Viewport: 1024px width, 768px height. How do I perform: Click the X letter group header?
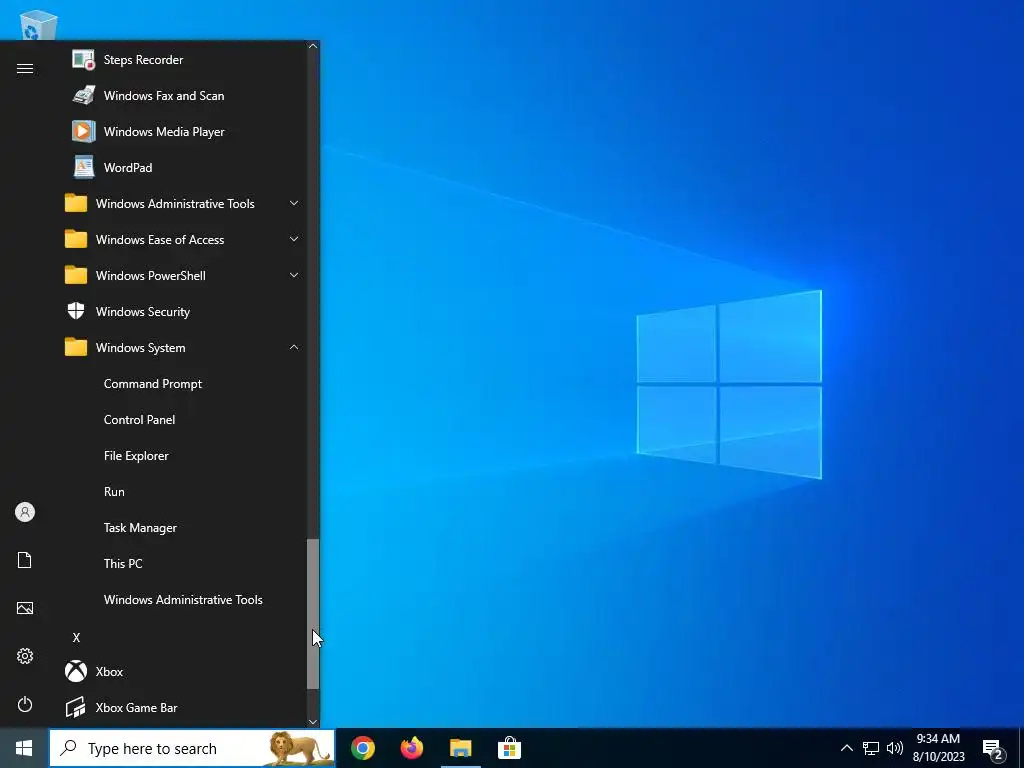tap(76, 637)
